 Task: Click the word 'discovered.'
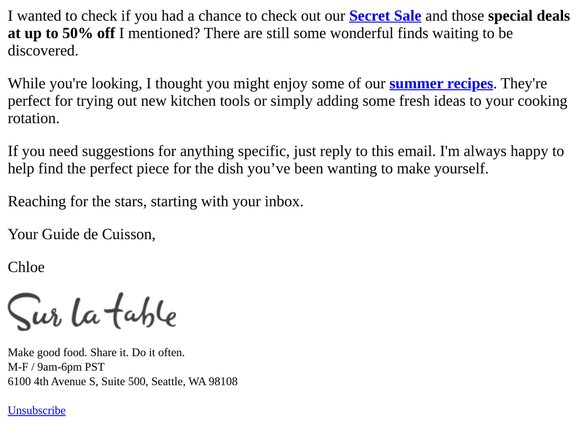(x=43, y=51)
